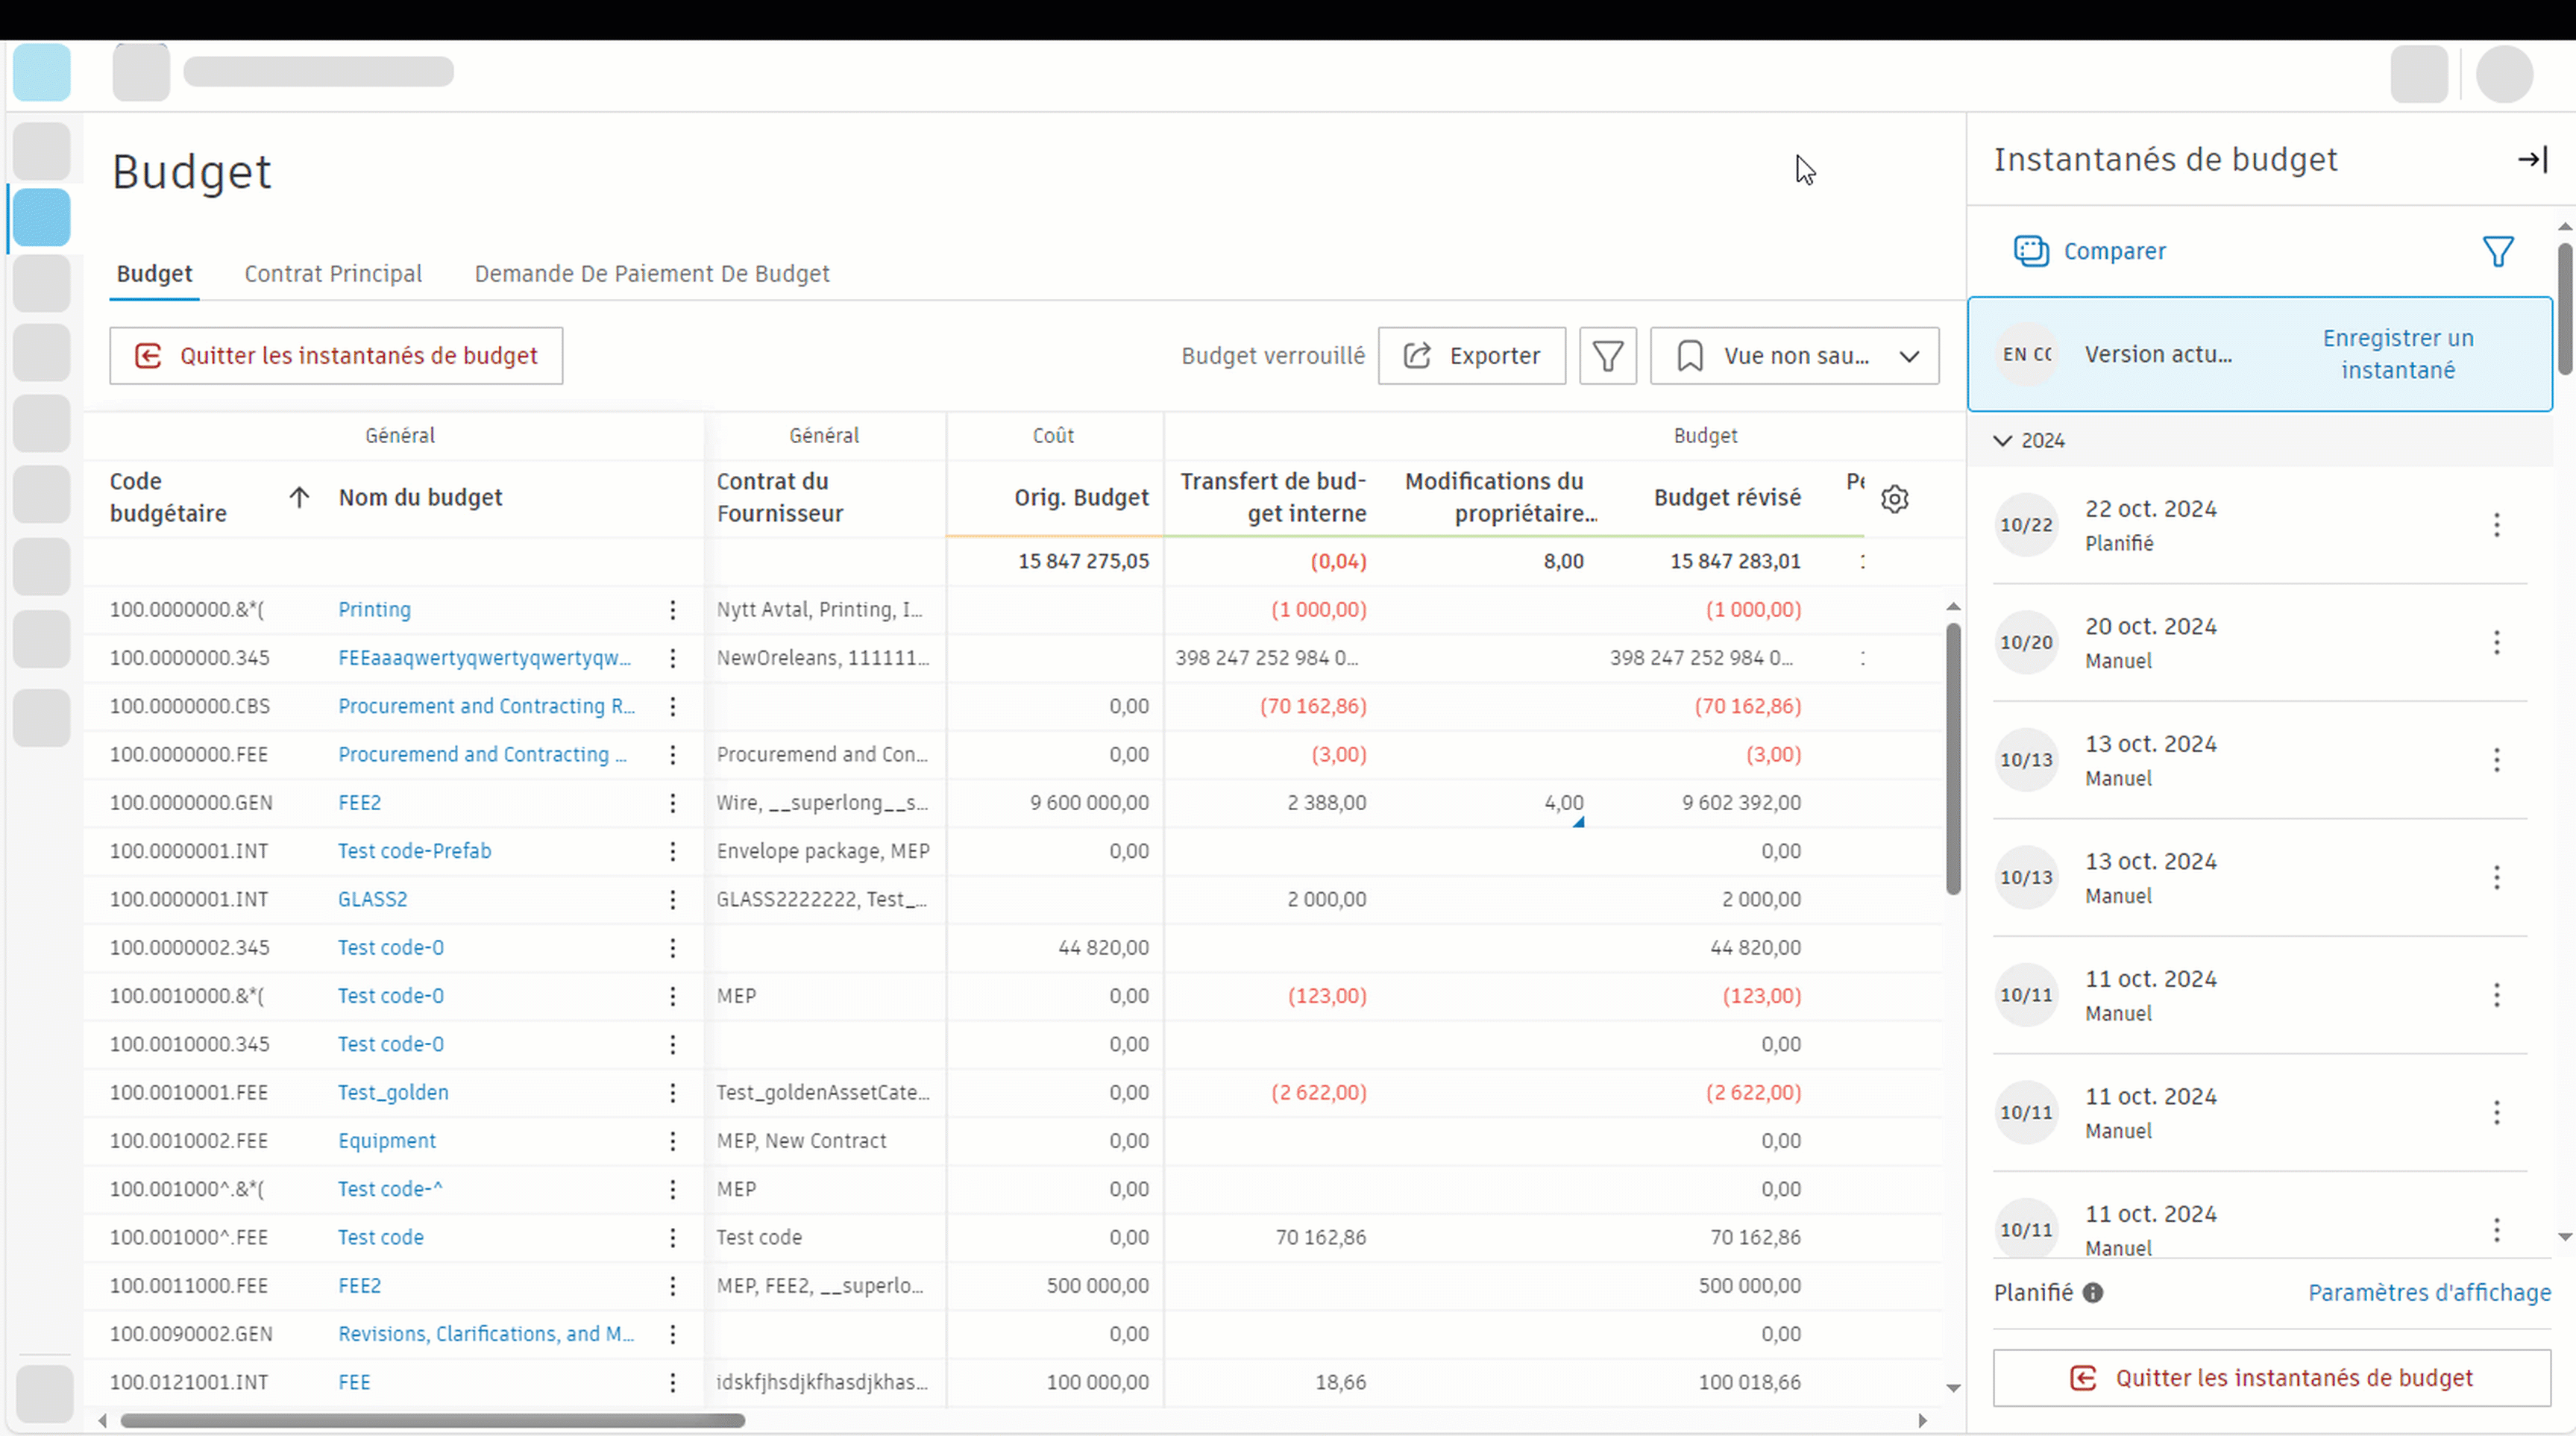Click the Comparer comparison icon
Screen dimensions: 2576x1436
click(2031, 251)
